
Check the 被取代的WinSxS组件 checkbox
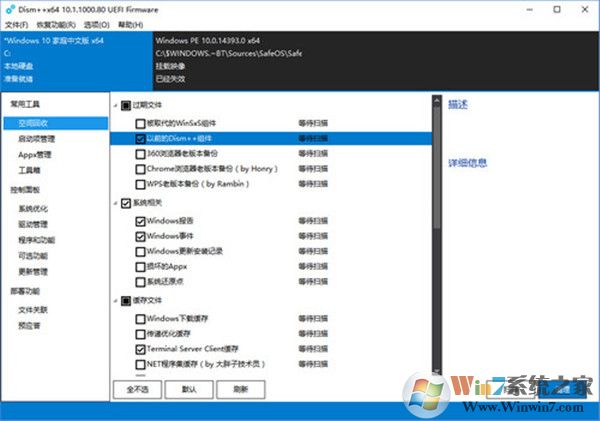click(x=140, y=124)
